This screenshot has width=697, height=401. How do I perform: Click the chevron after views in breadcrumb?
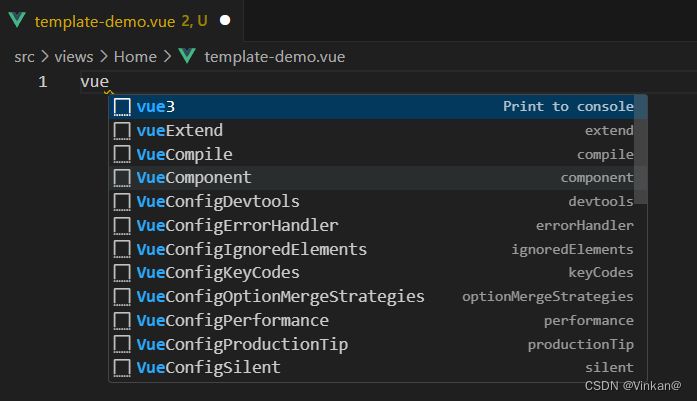coord(104,56)
